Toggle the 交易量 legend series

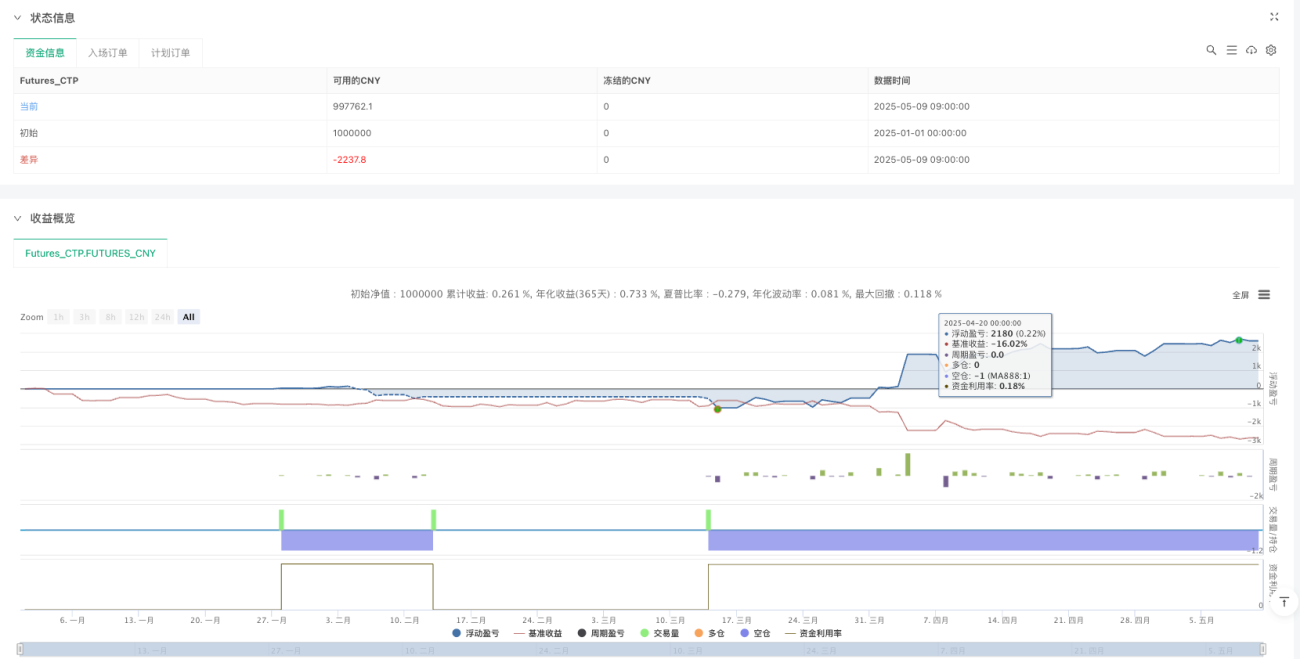tap(660, 633)
